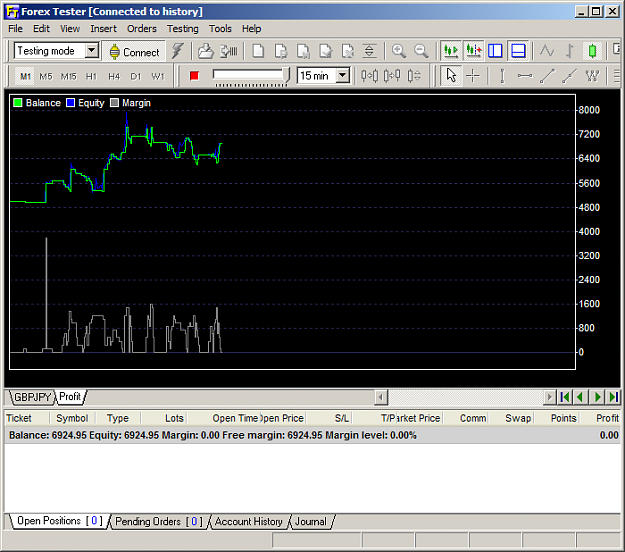Select the line chart zigzag icon

point(547,51)
